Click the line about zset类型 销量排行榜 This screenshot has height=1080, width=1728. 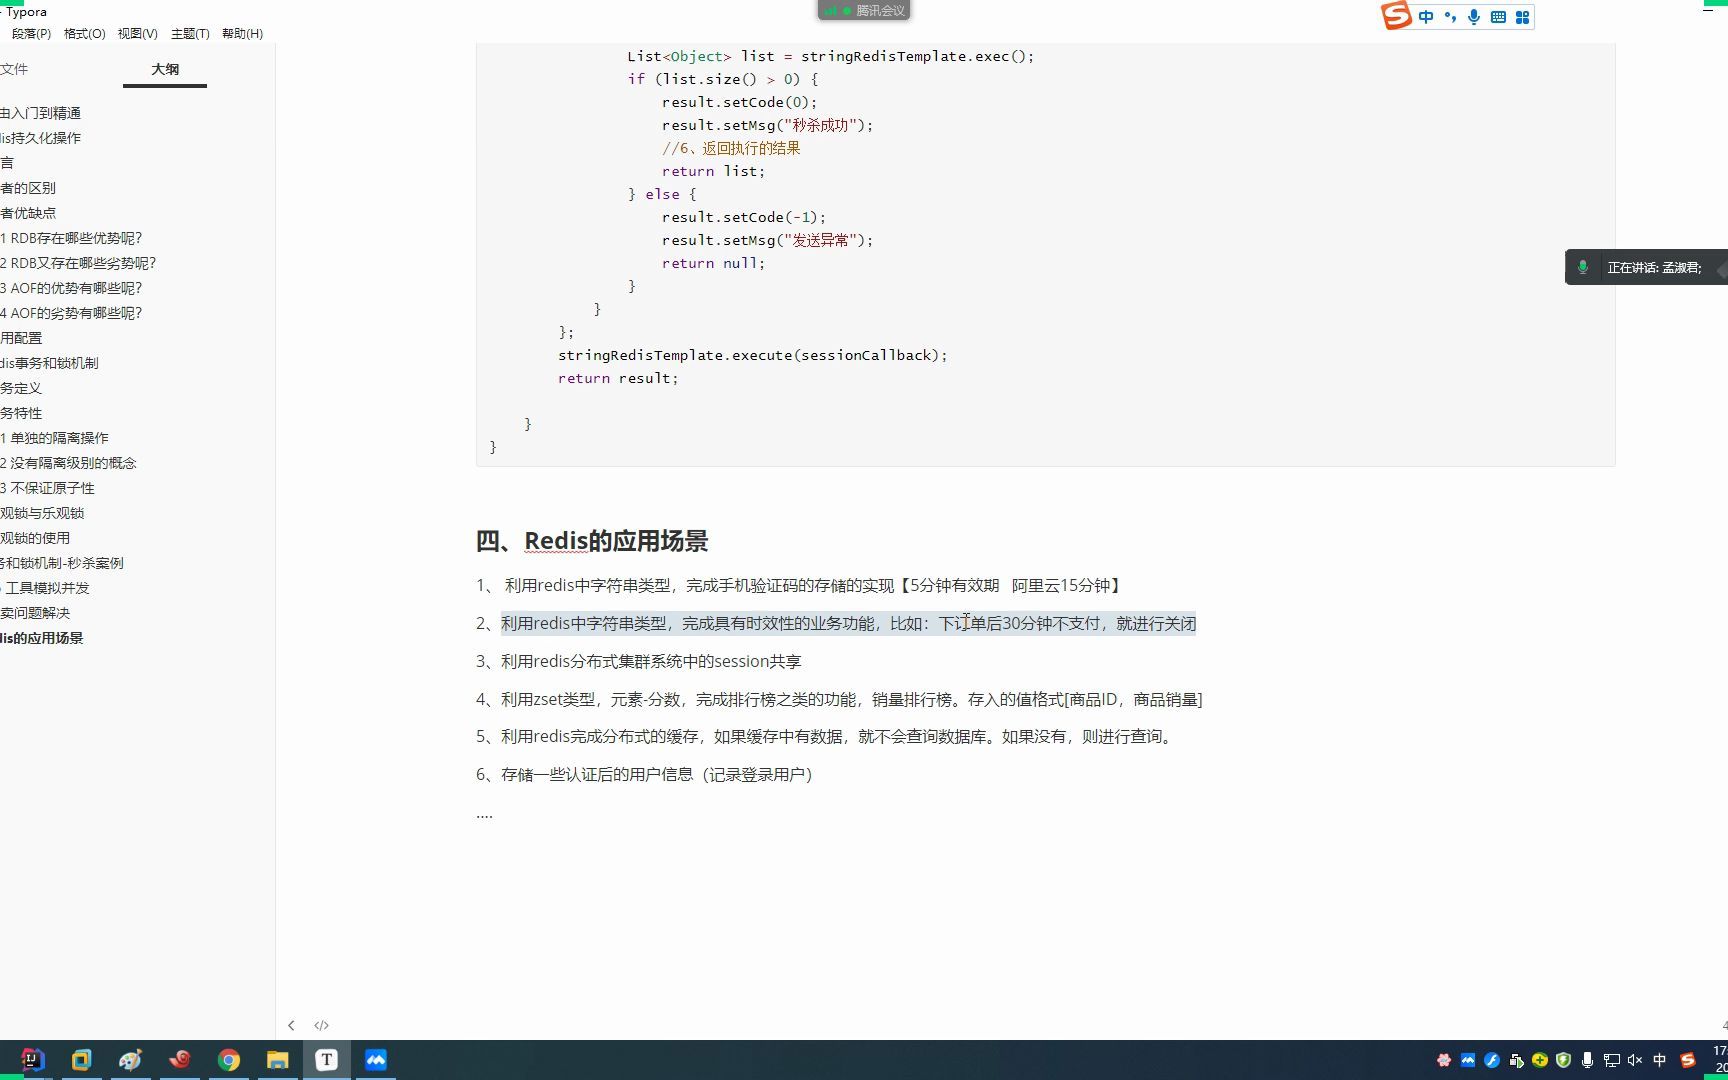[839, 700]
